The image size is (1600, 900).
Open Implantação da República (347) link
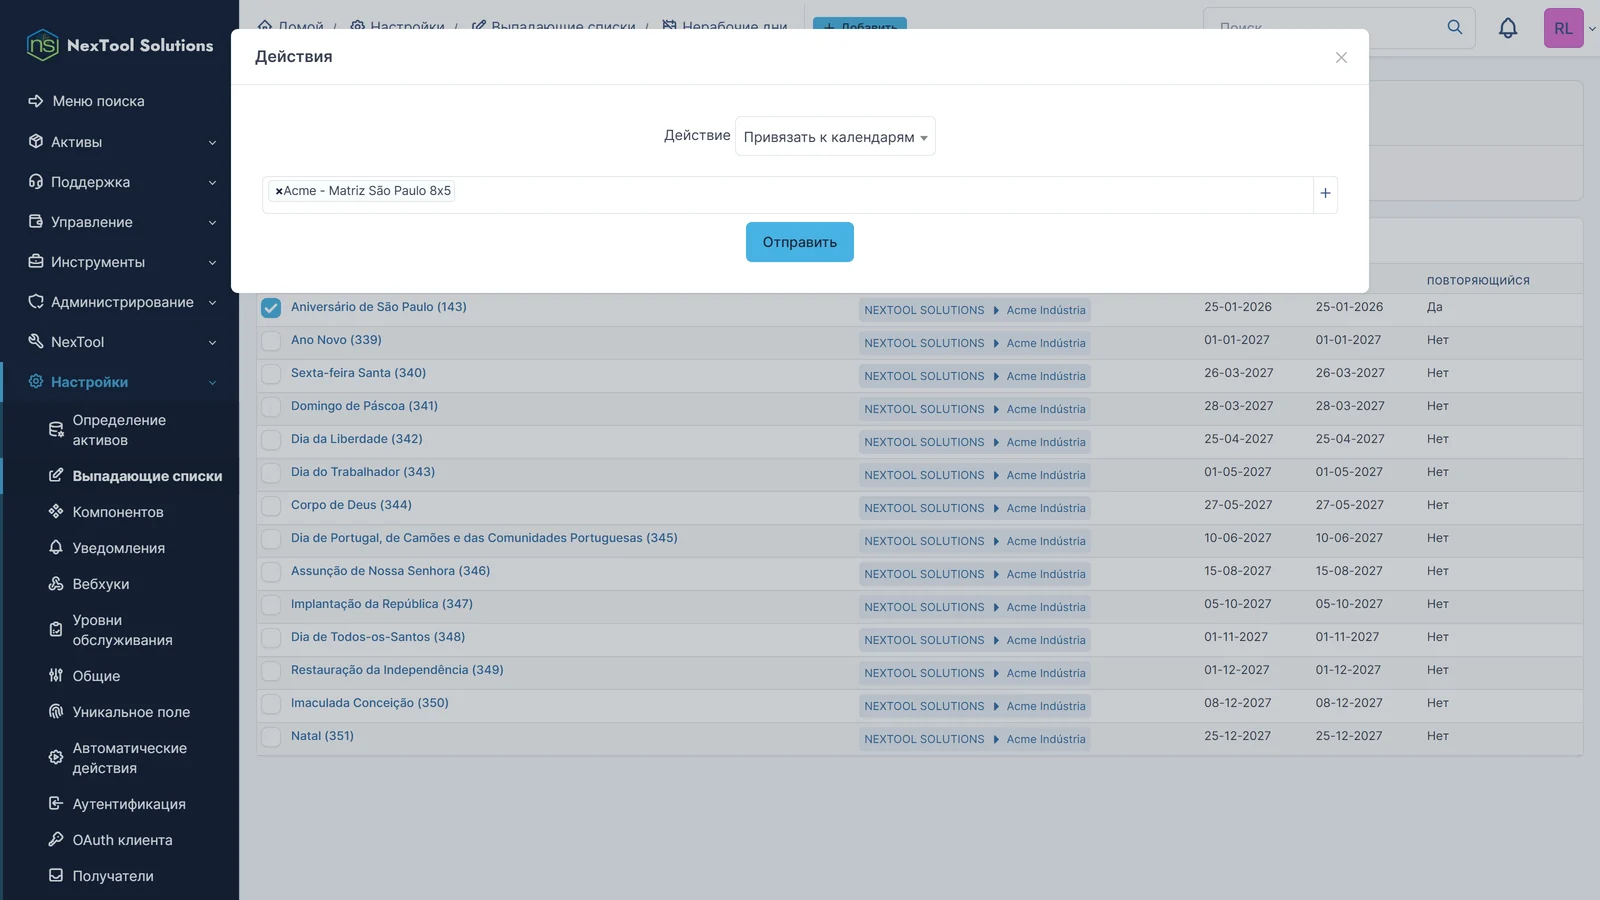click(382, 604)
